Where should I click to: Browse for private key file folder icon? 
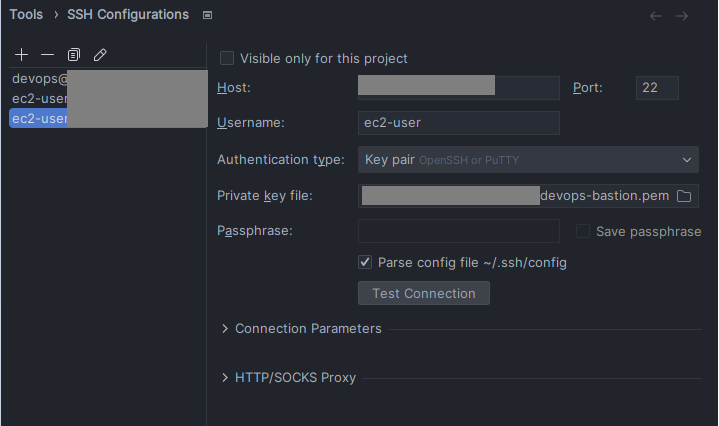tap(684, 196)
